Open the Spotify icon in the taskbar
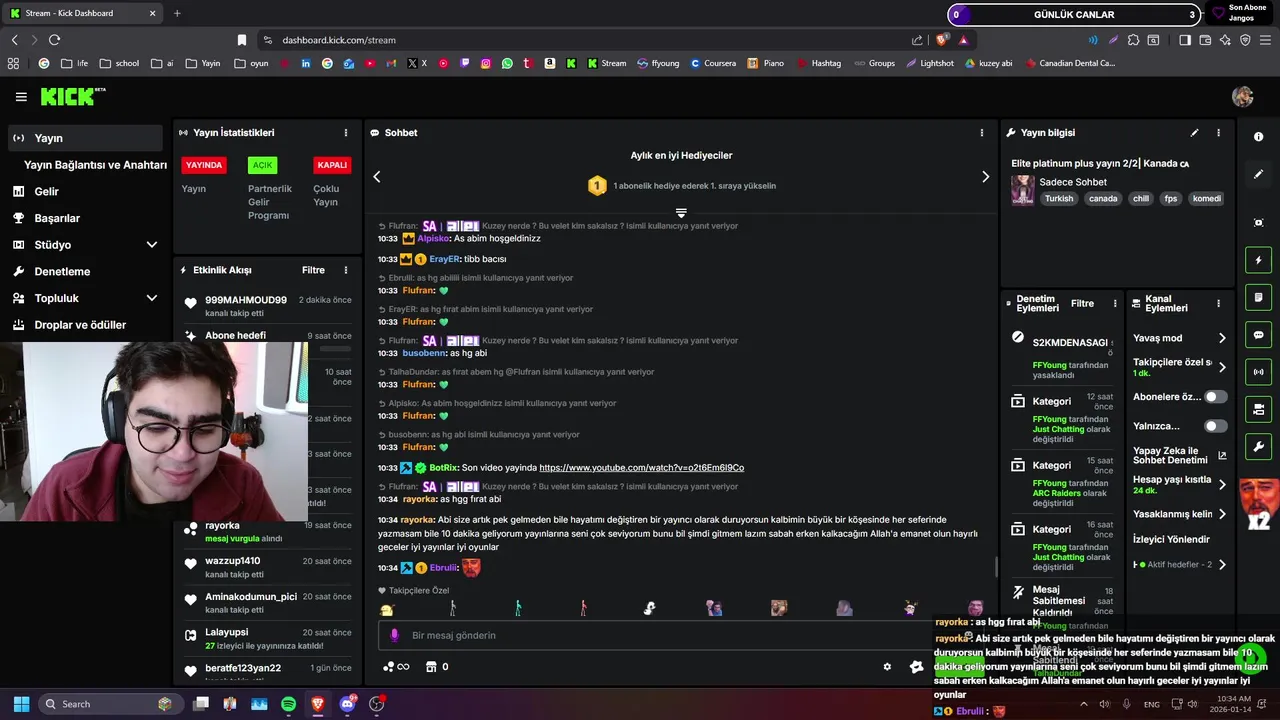 (x=288, y=704)
